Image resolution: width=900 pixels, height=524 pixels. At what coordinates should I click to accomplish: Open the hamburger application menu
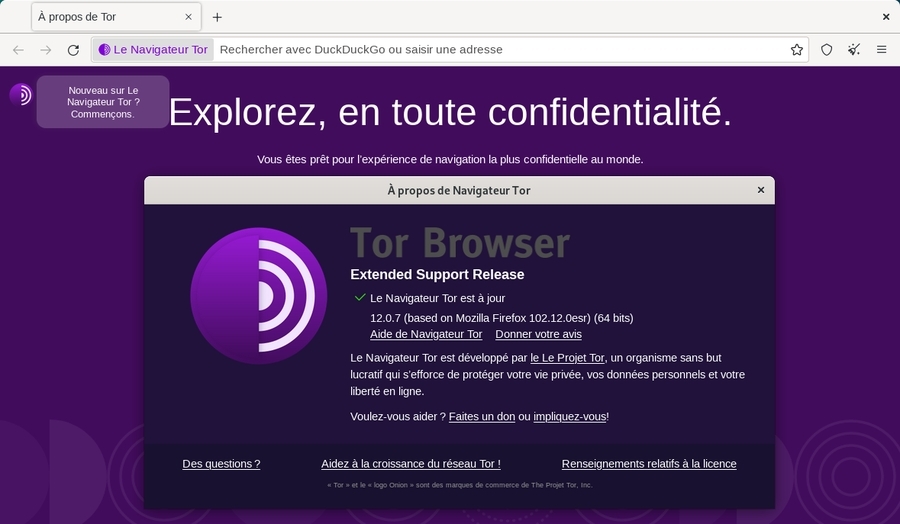point(882,50)
